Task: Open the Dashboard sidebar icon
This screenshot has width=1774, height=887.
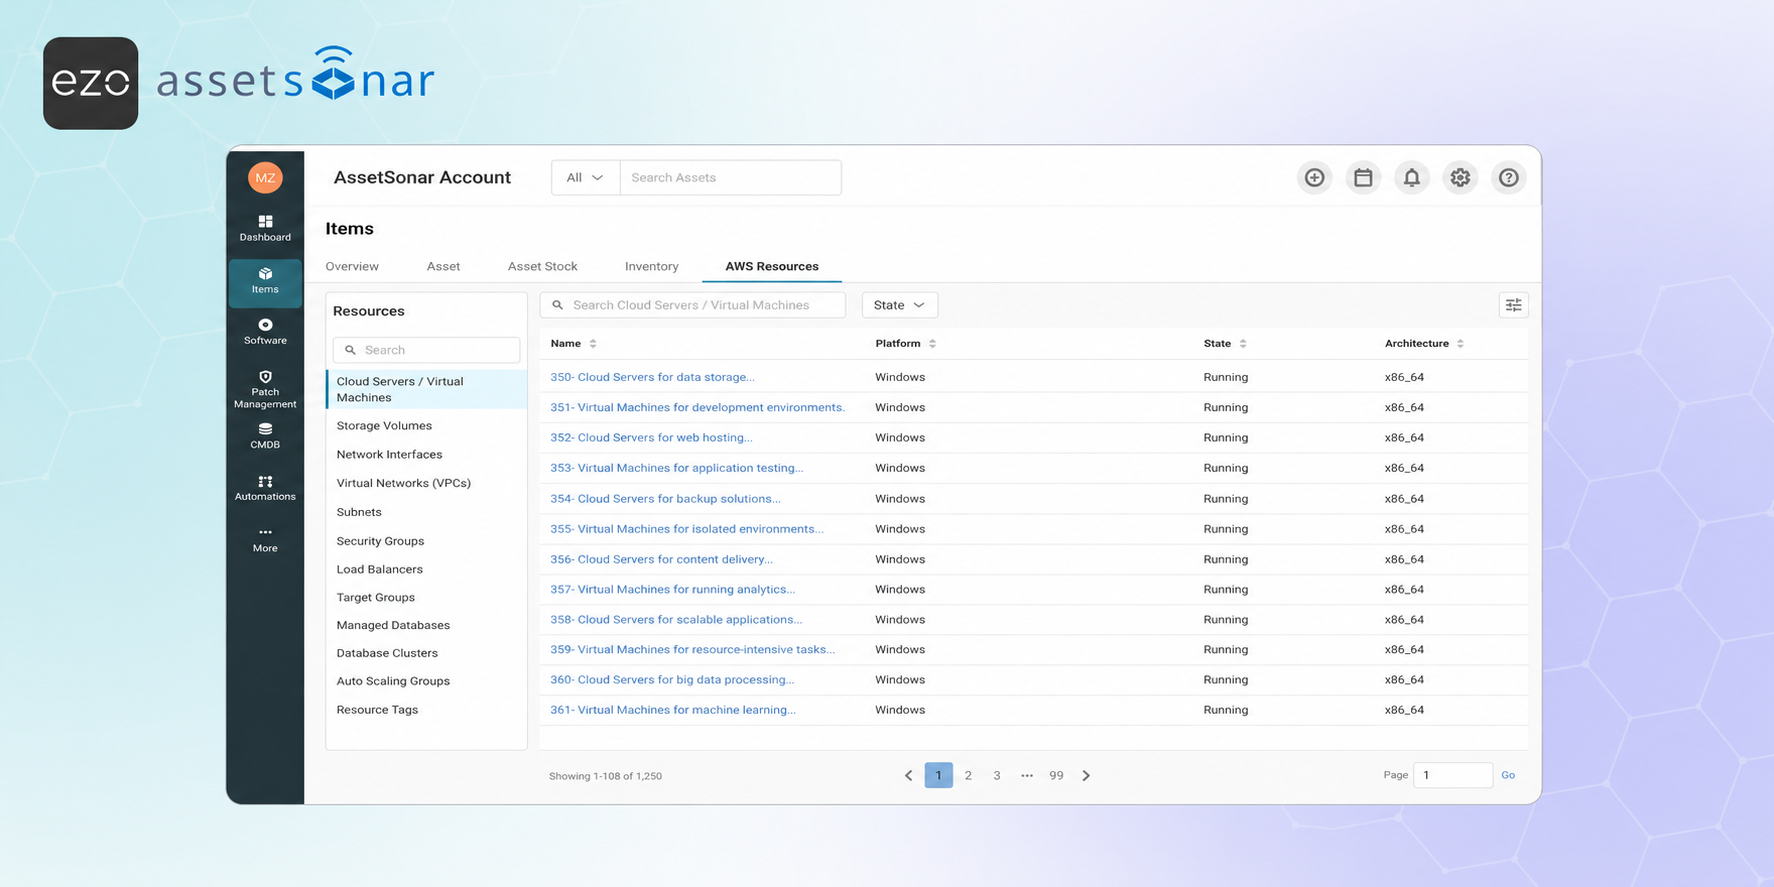Action: (265, 228)
